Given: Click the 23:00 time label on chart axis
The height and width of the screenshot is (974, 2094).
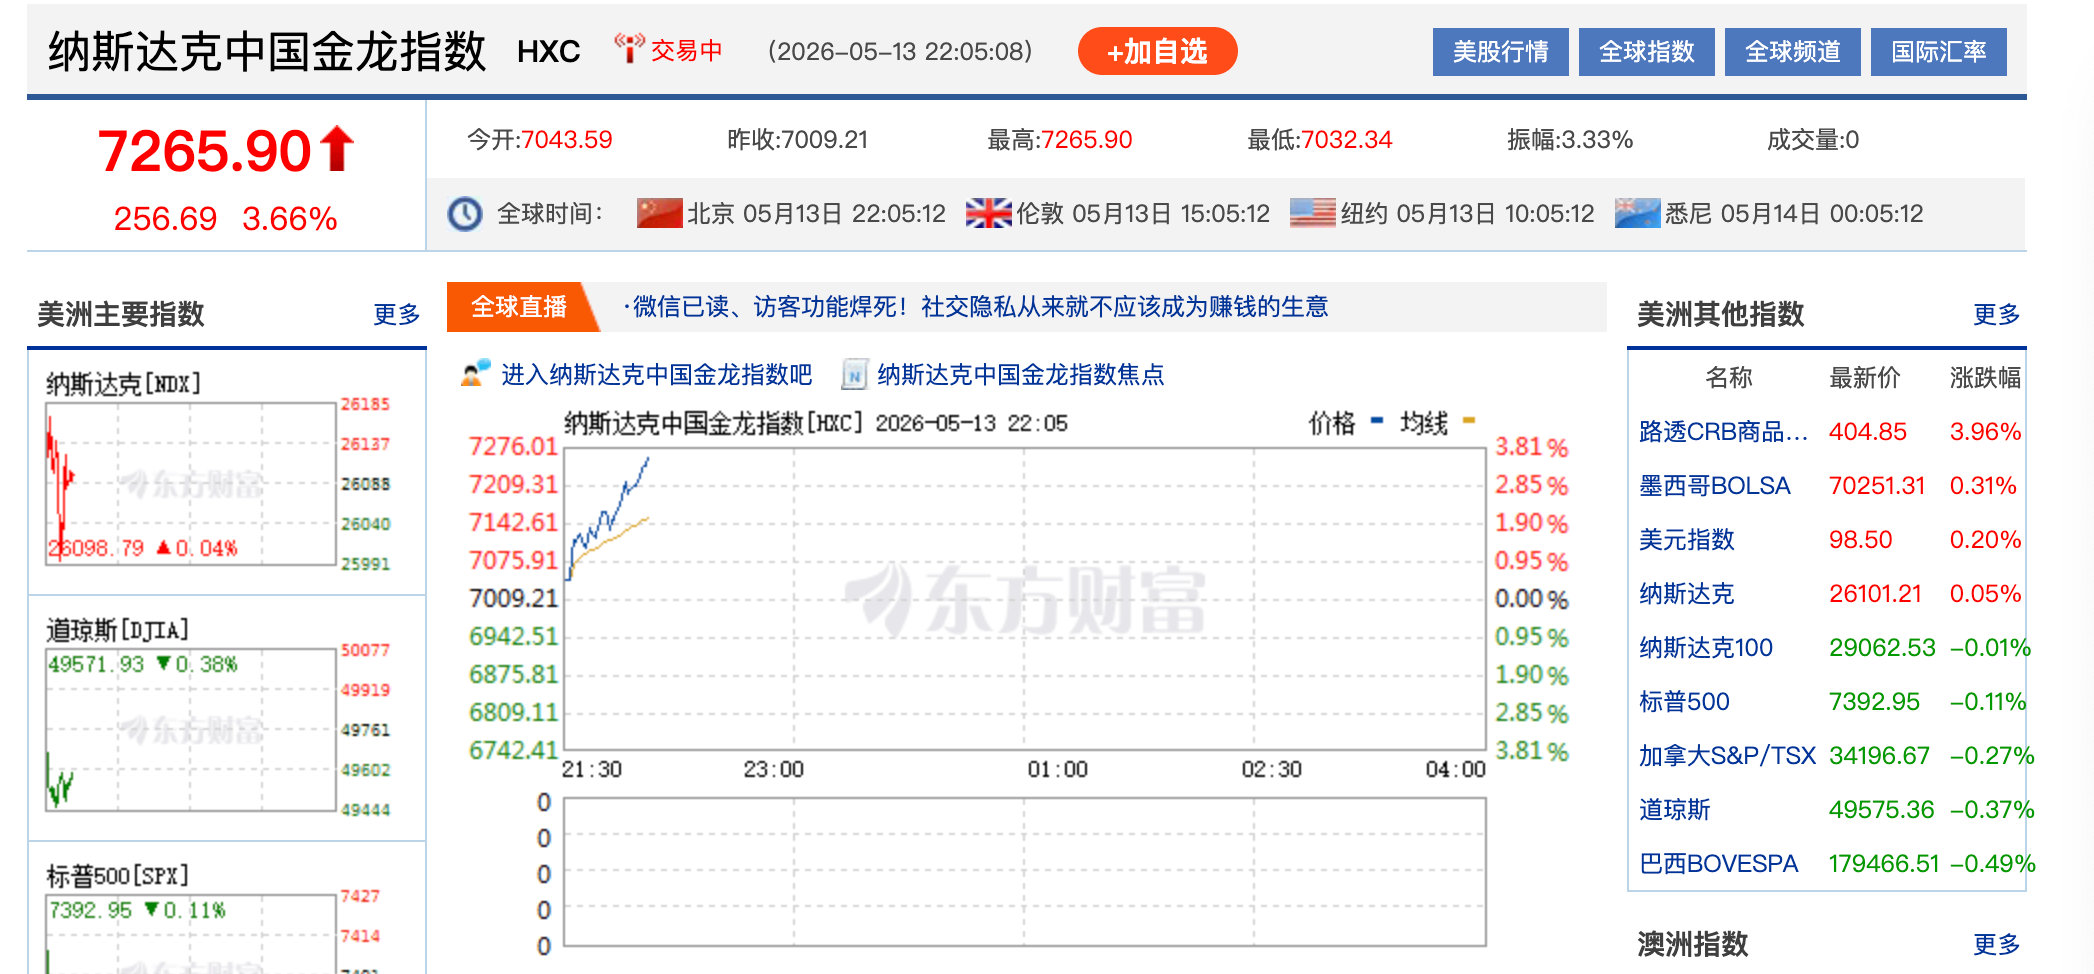Looking at the screenshot, I should (773, 770).
